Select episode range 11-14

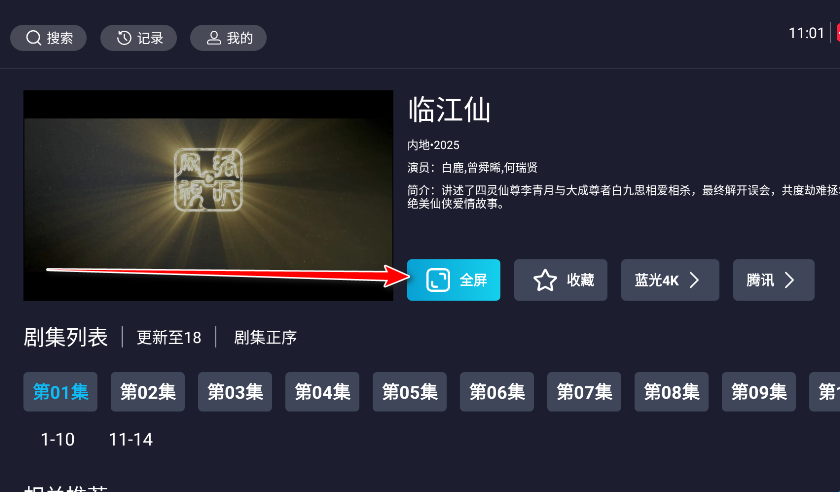131,439
